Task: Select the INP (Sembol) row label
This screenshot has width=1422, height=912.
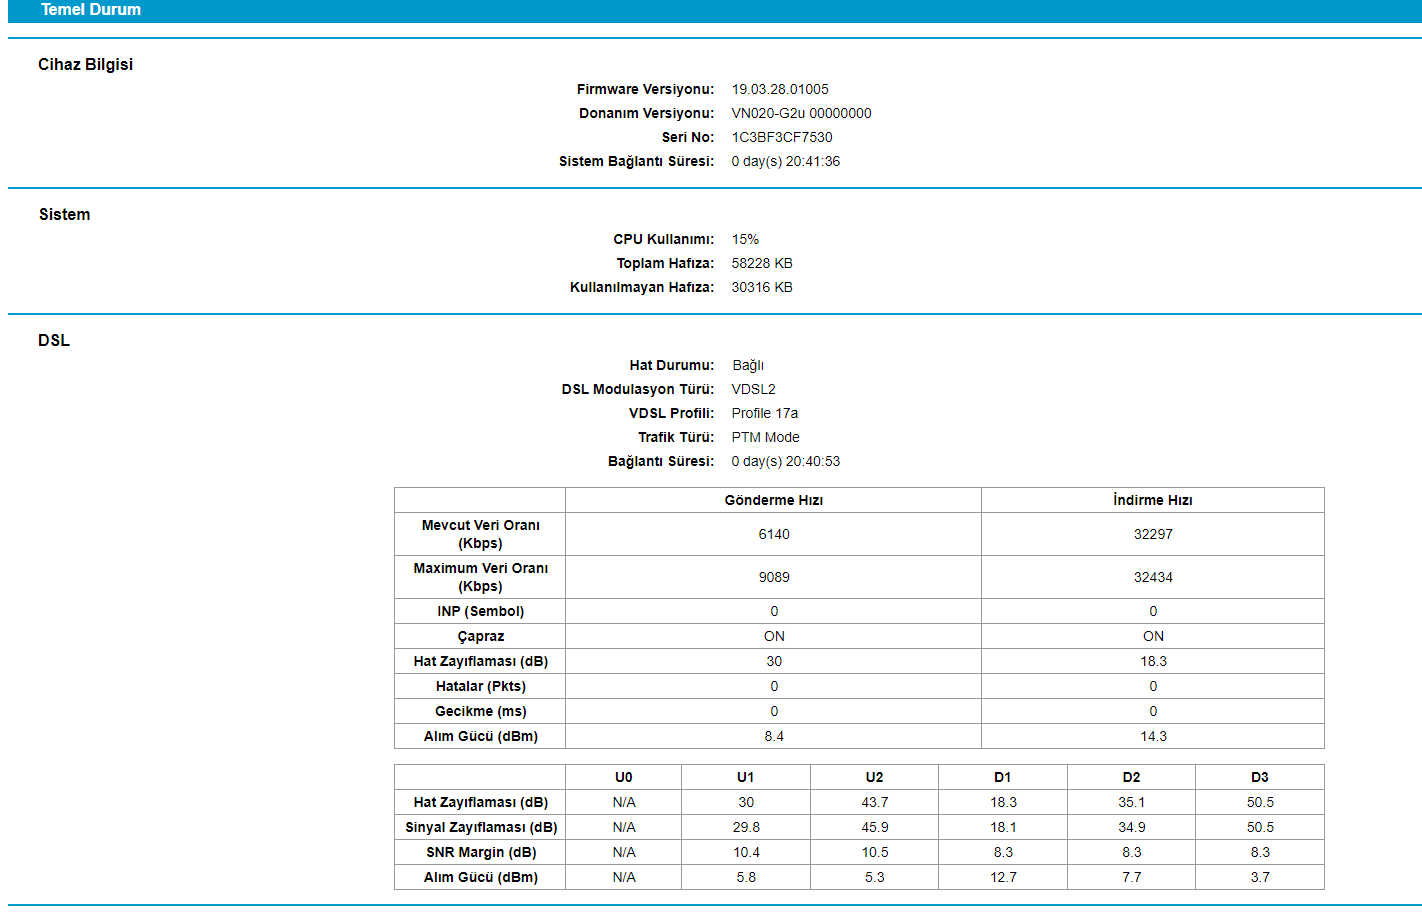Action: coord(481,611)
